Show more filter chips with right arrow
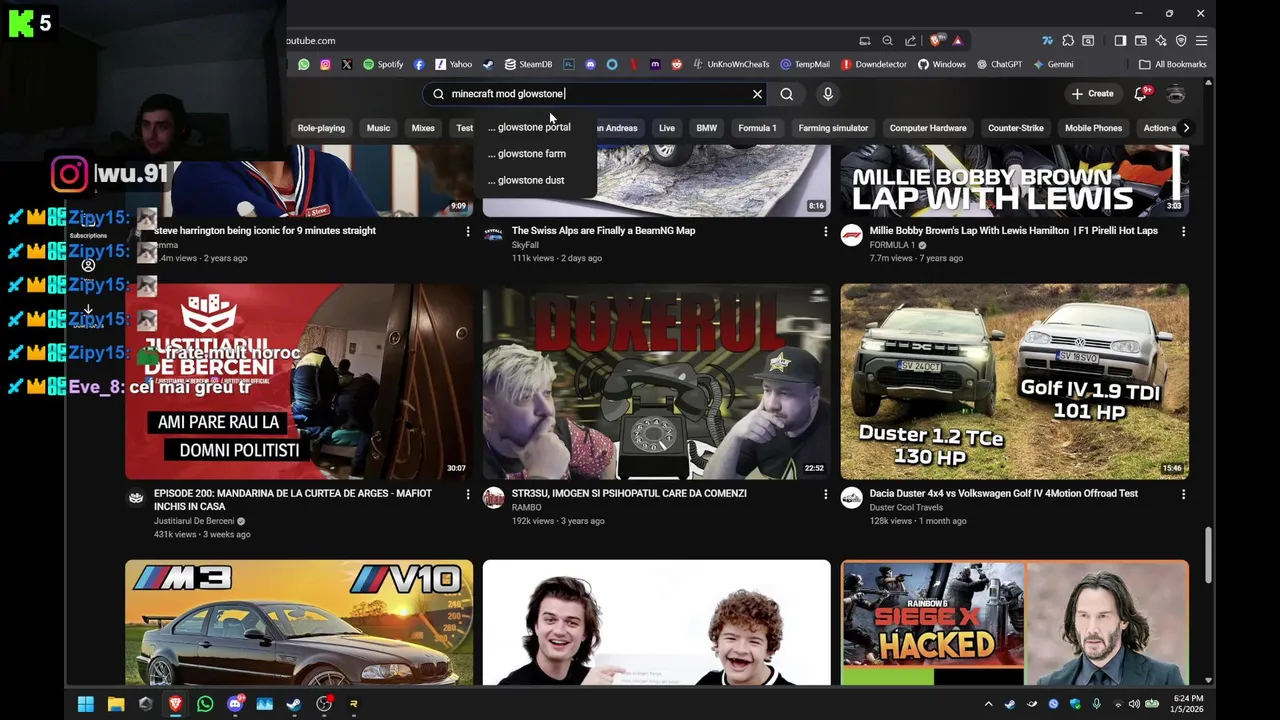Viewport: 1280px width, 720px height. click(x=1186, y=128)
